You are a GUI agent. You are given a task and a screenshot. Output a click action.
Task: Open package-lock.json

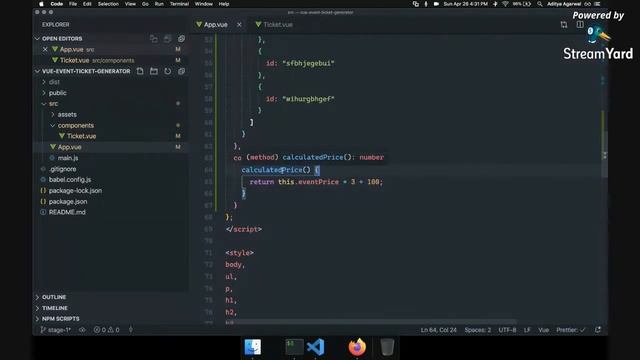75,191
